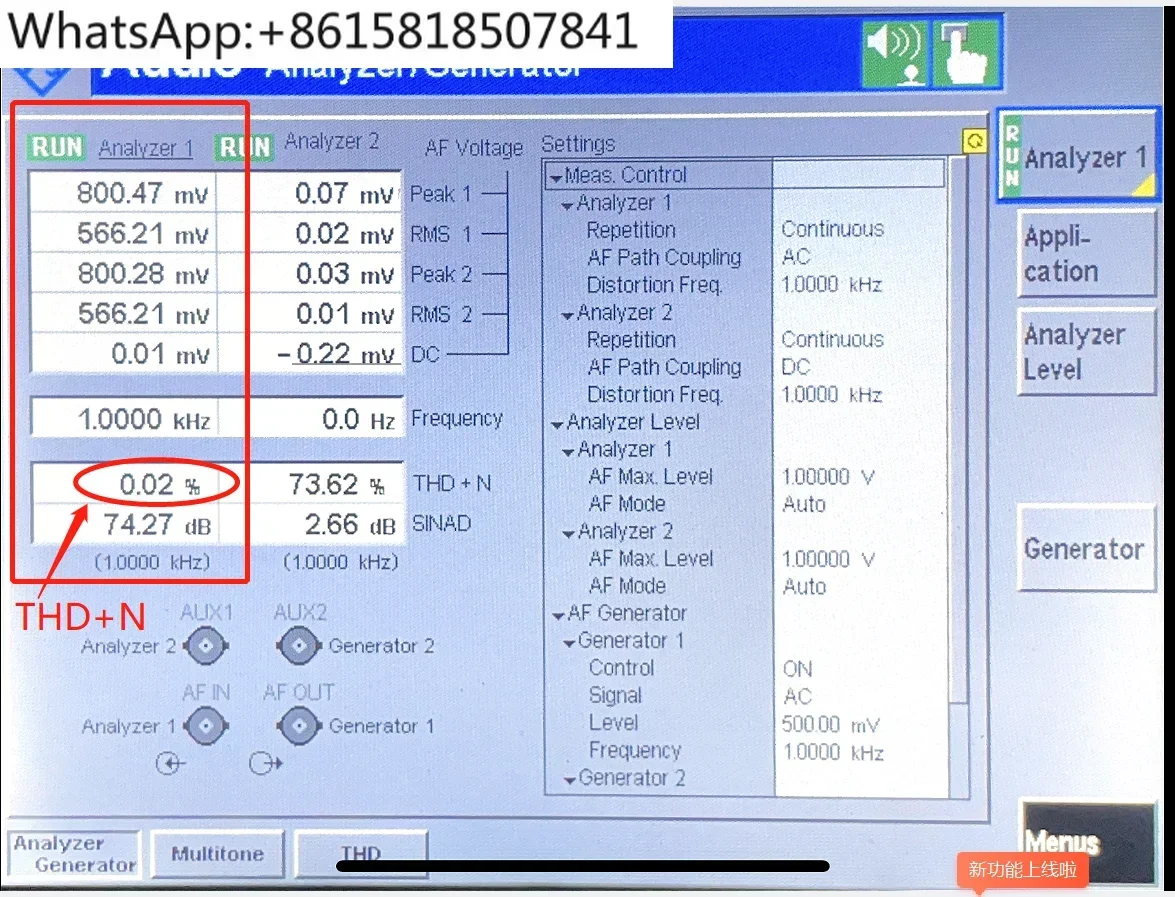Collapse Analyzer 1 under Meas. Control
The width and height of the screenshot is (1175, 897).
(567, 205)
